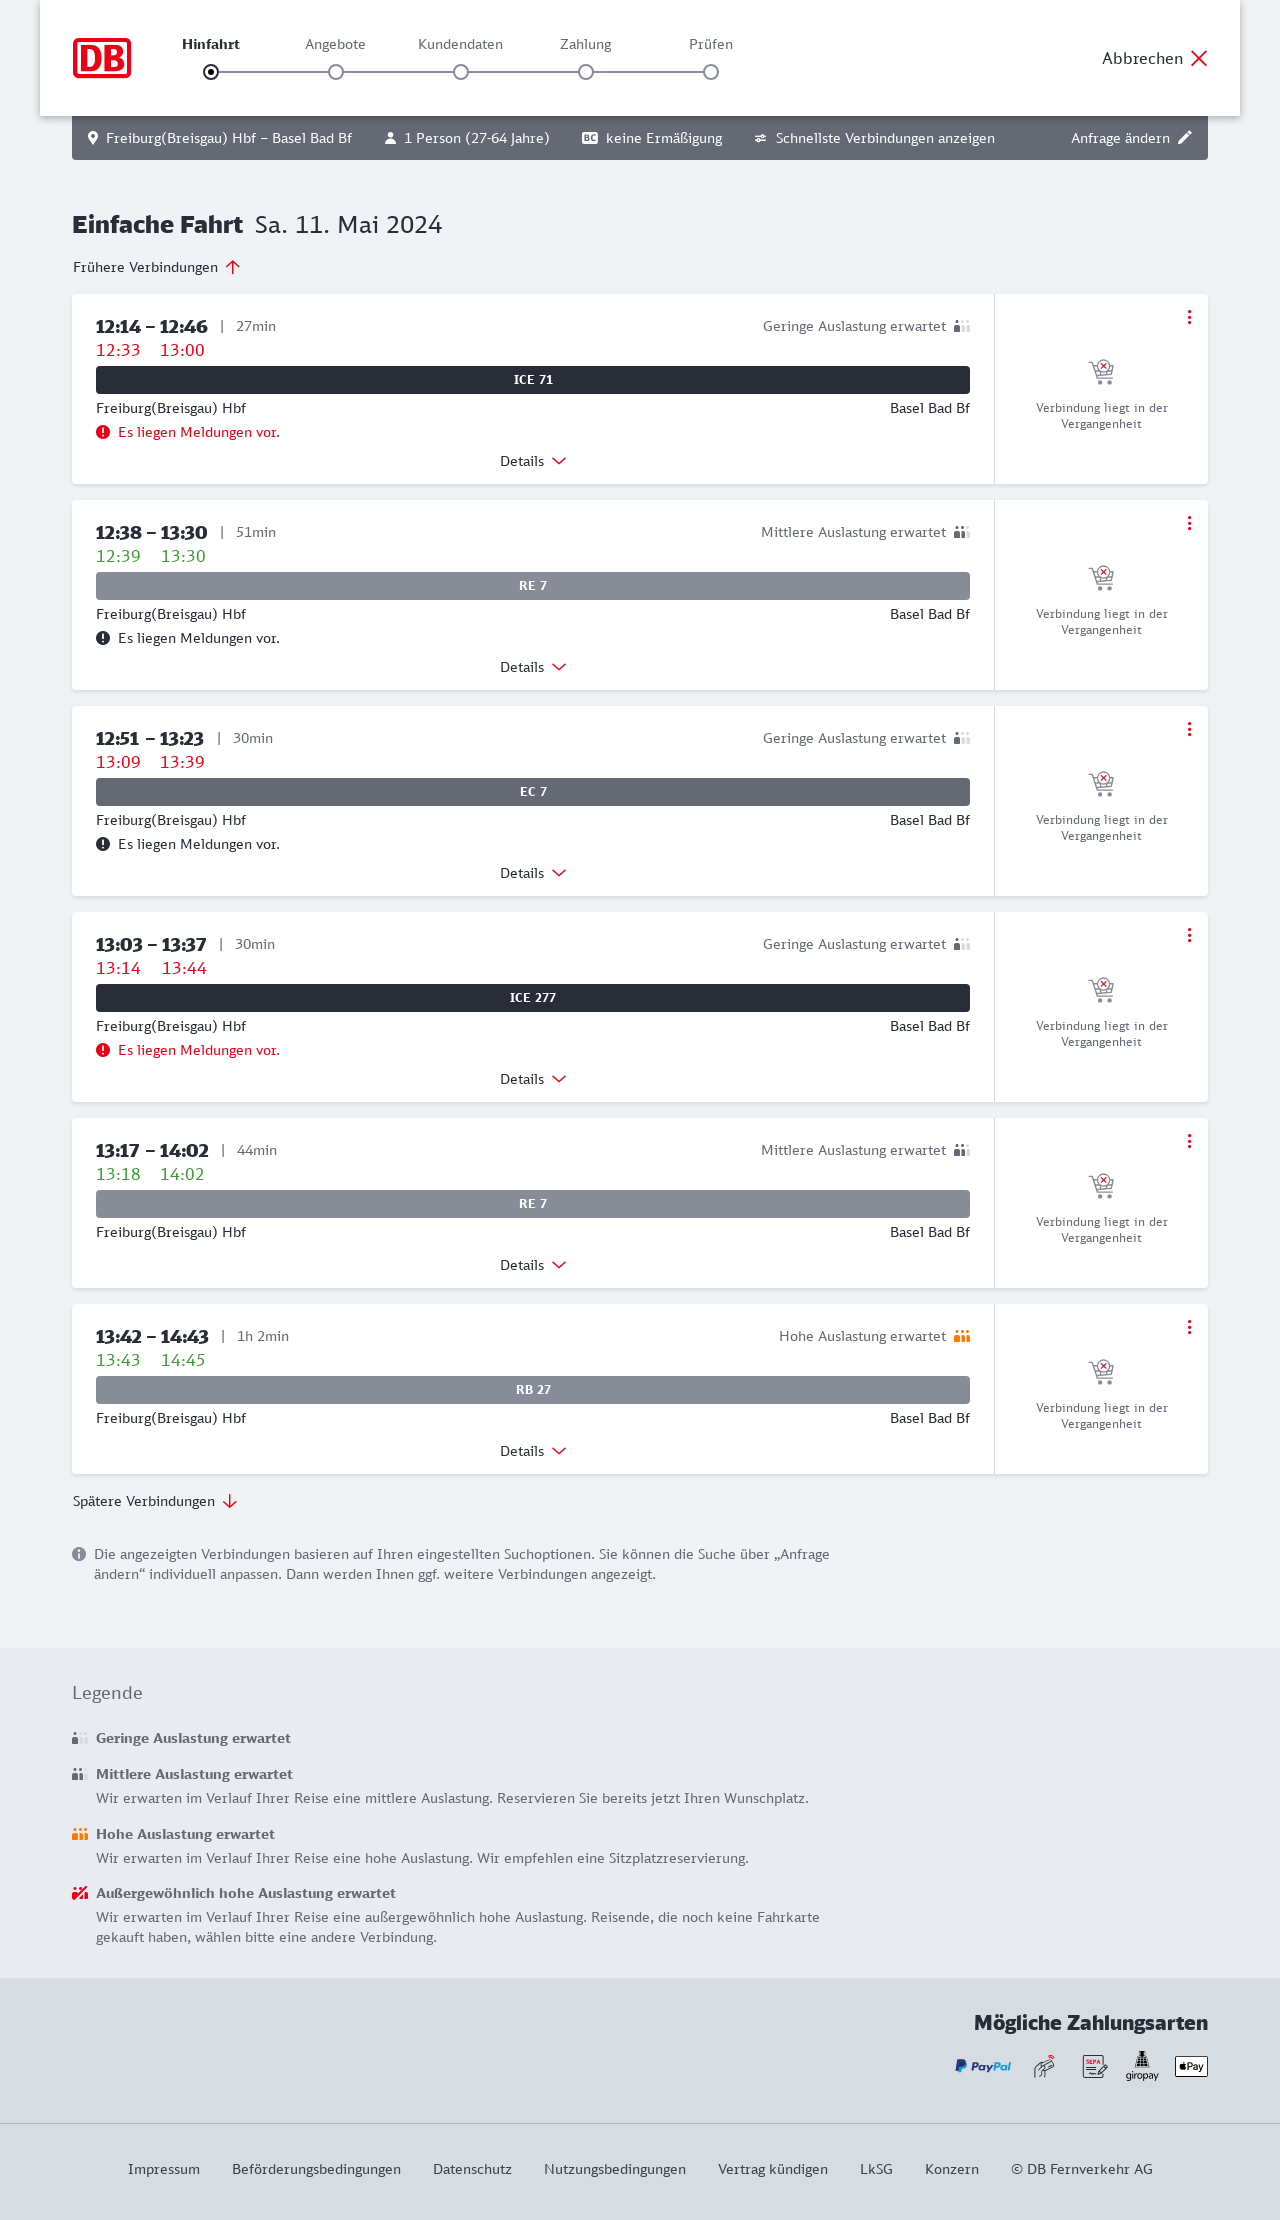Click the pencil icon beside Anfrage ändern
1280x2220 pixels.
tap(1185, 138)
